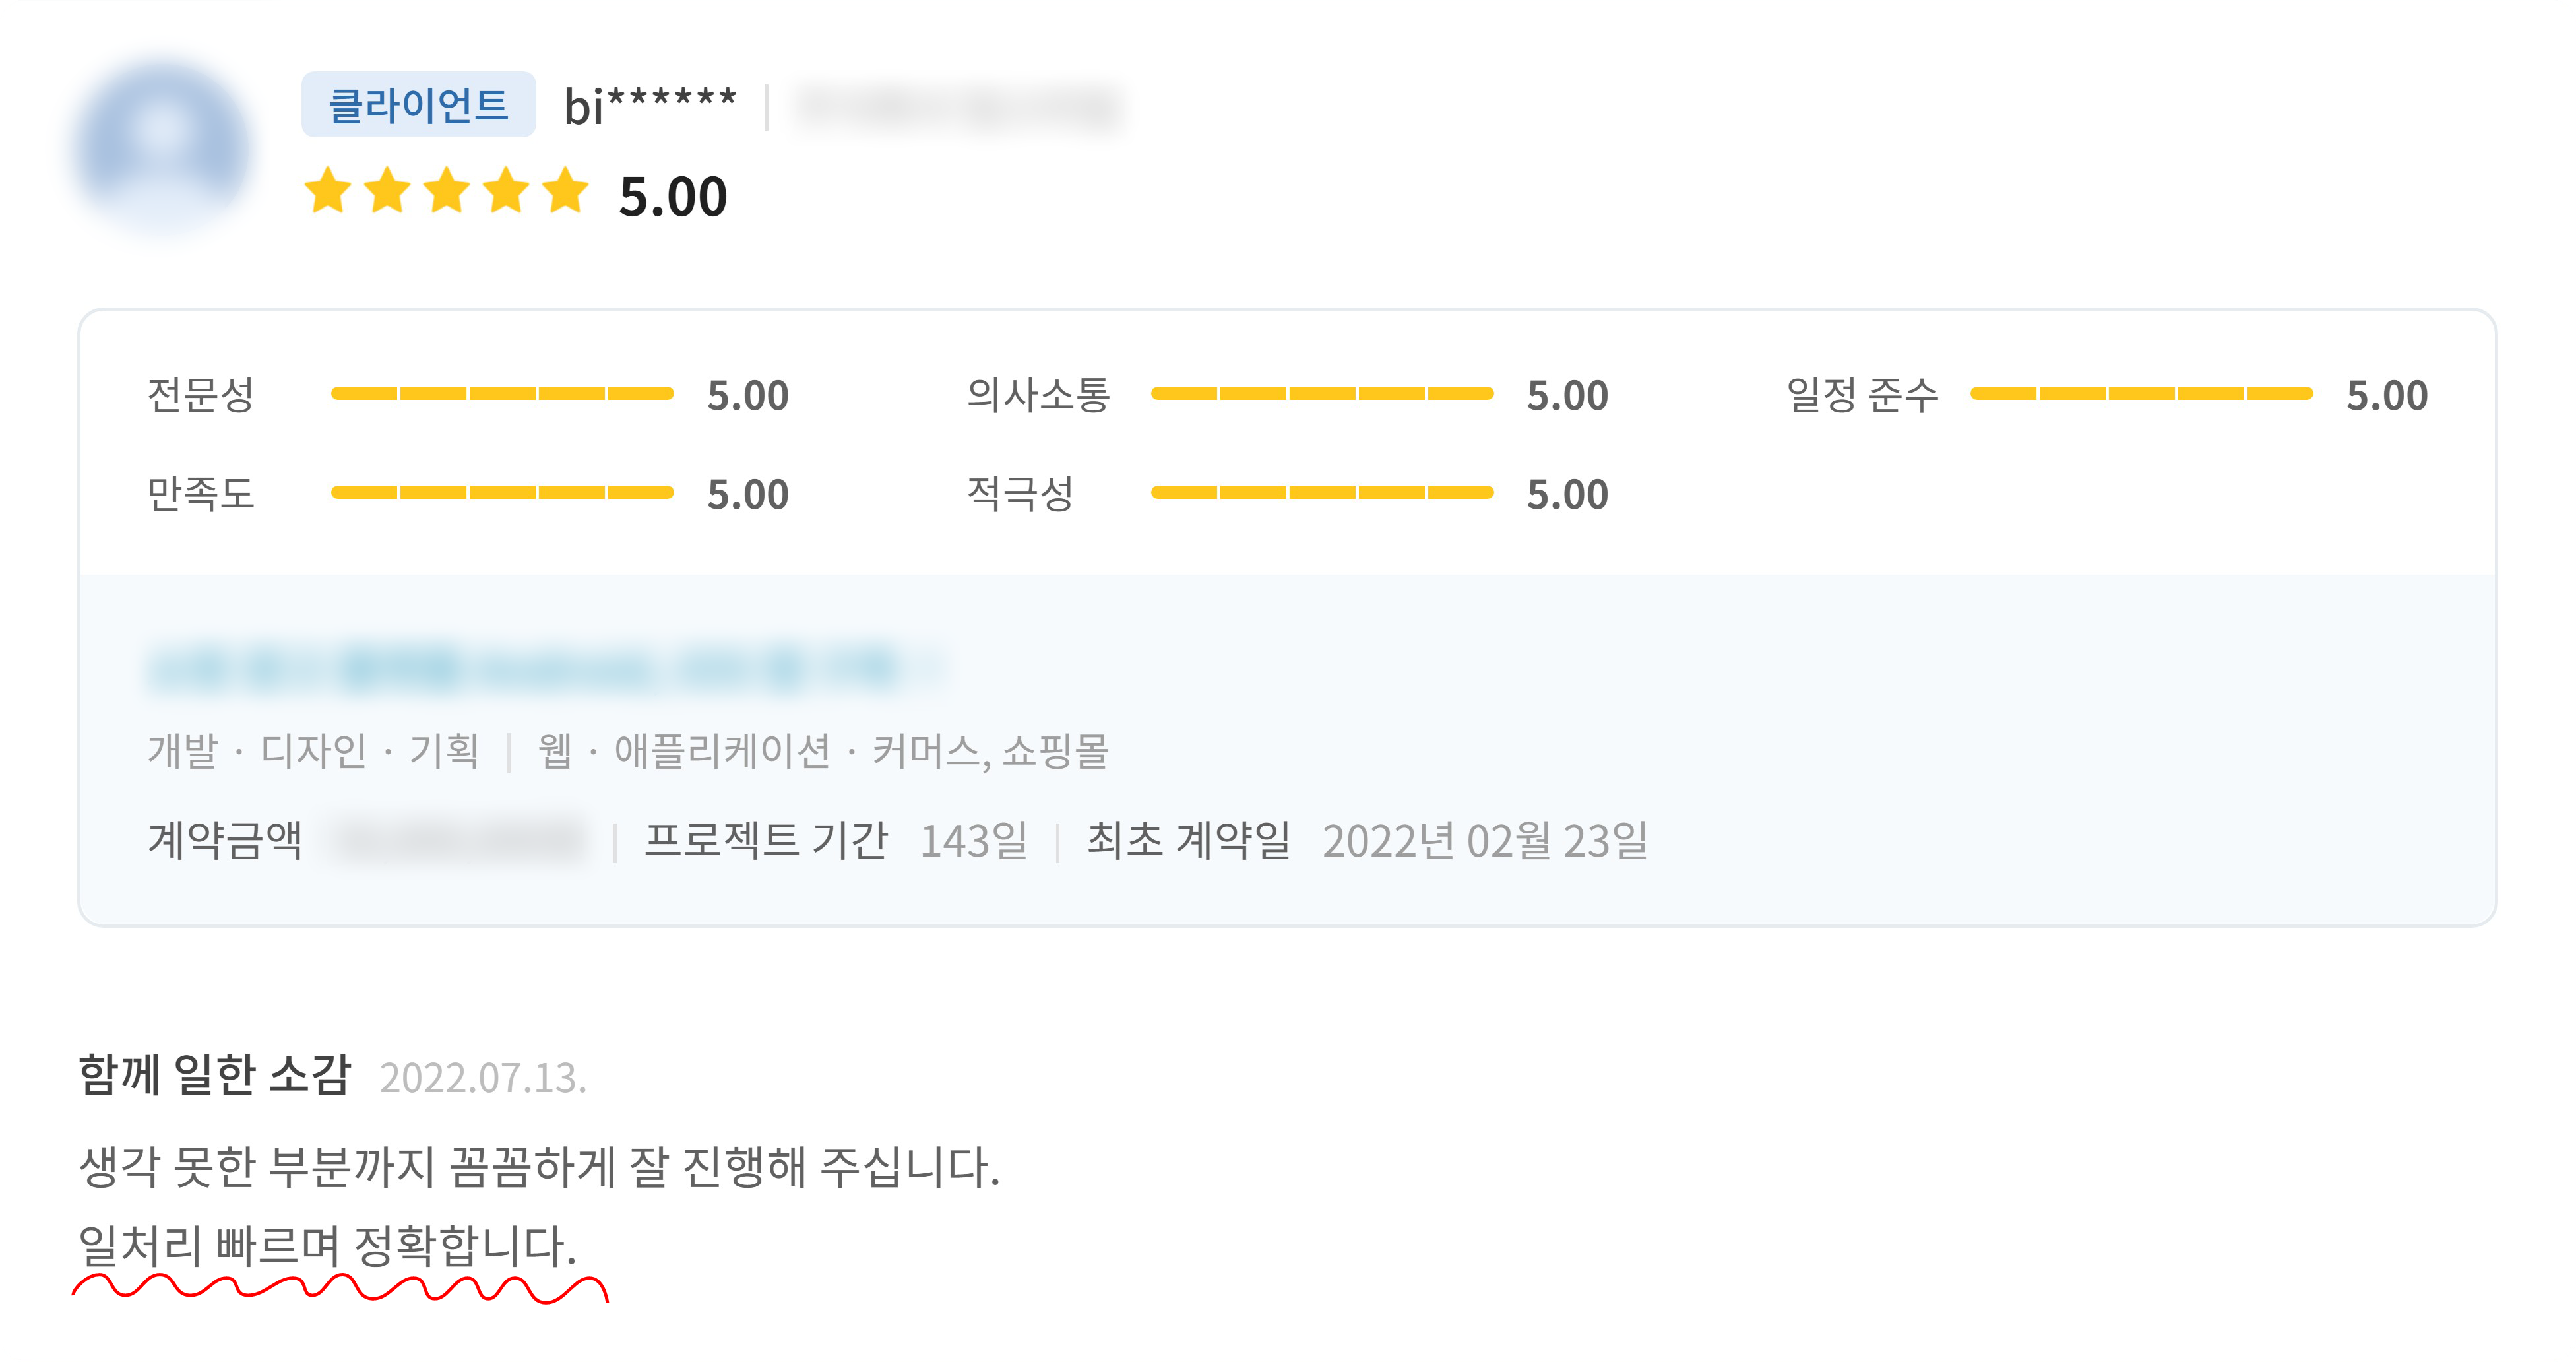Click the 클라이언트 badge
Screen dimensions: 2576x1362
tap(418, 105)
